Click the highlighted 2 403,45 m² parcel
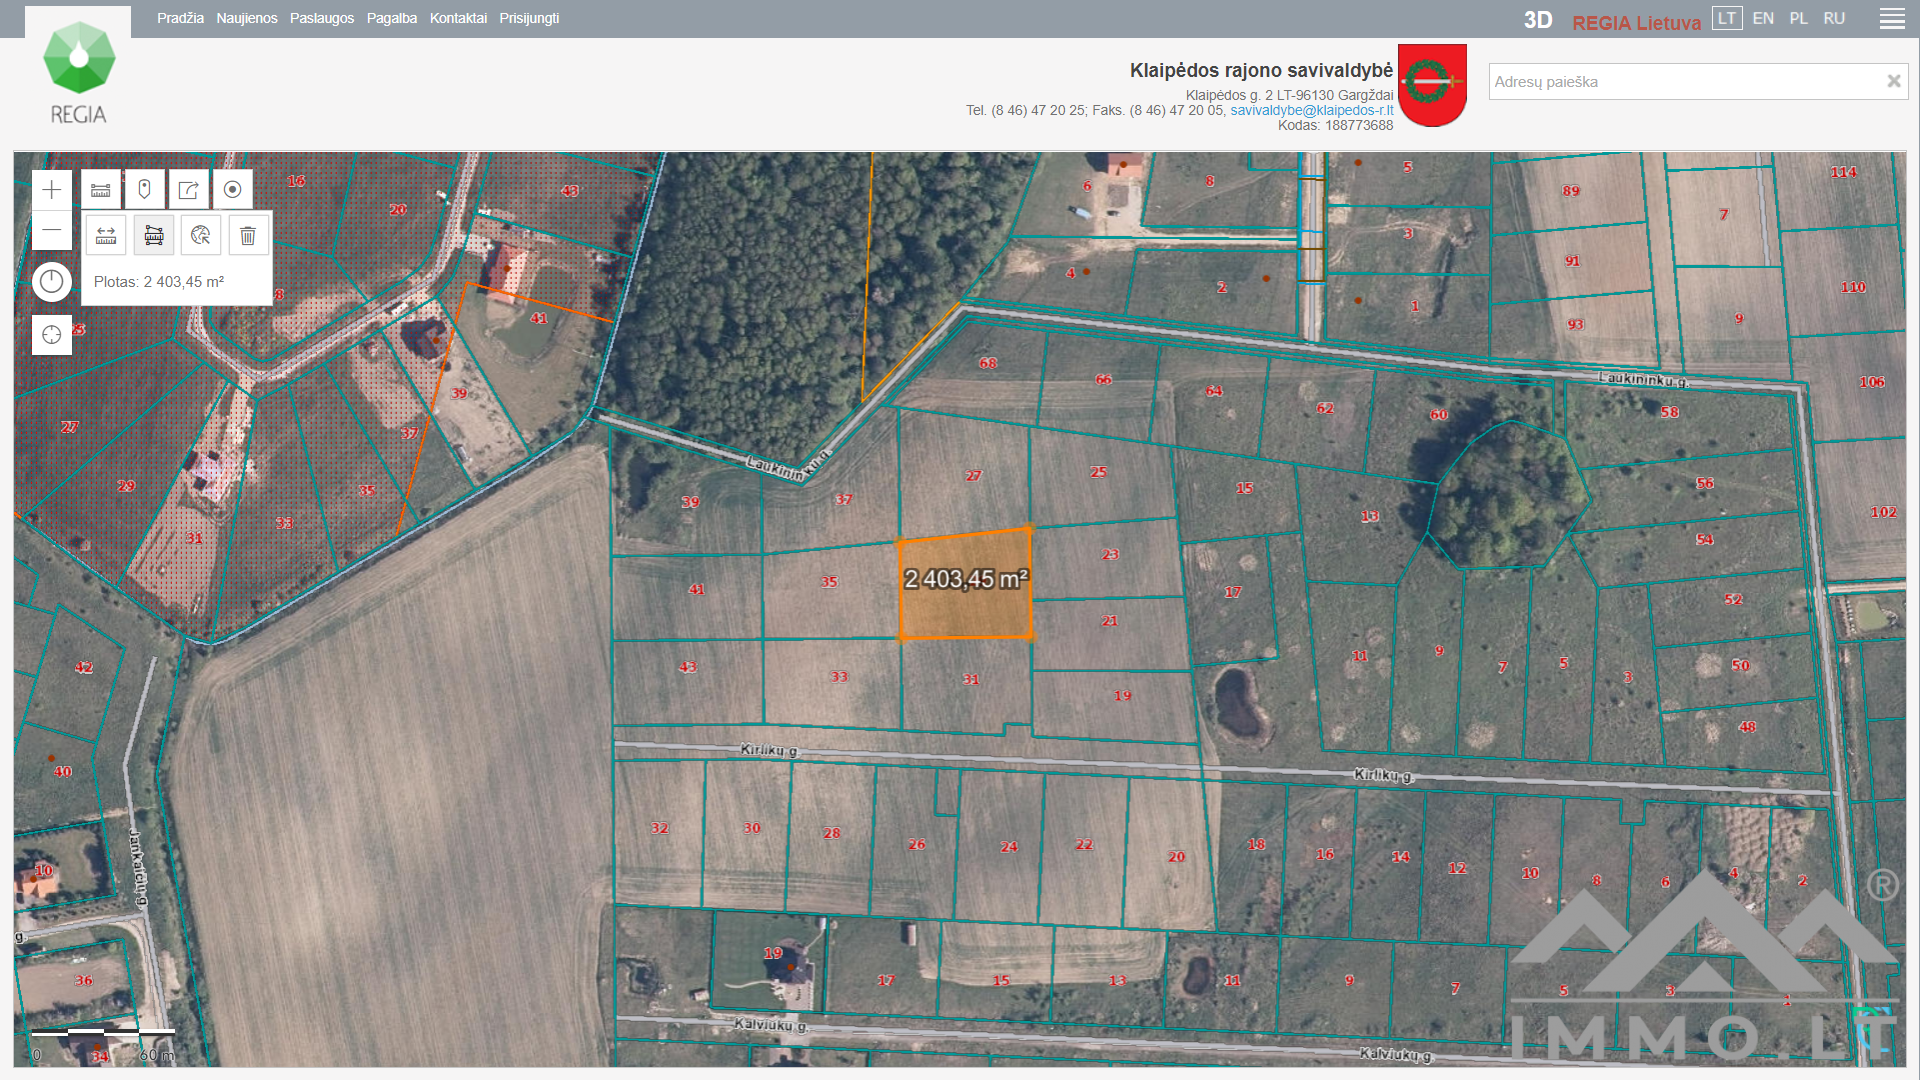Image resolution: width=1920 pixels, height=1080 pixels. click(x=965, y=582)
